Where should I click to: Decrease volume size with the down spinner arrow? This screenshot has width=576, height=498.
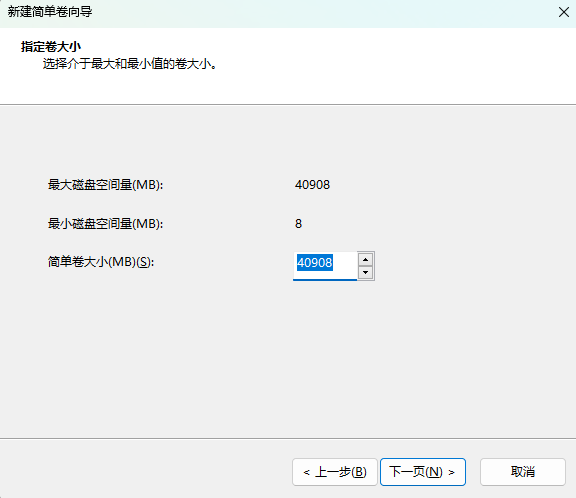click(x=365, y=272)
